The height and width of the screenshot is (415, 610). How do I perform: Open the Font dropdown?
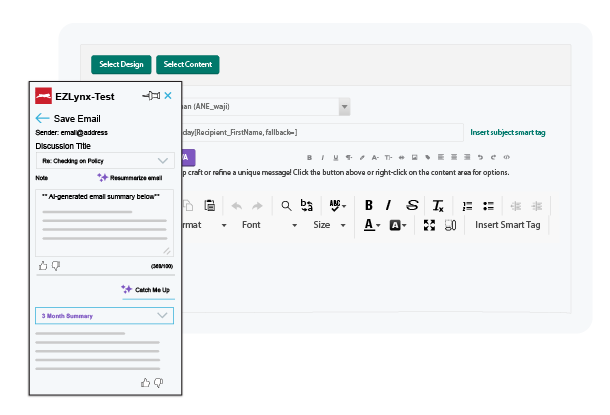pyautogui.click(x=270, y=225)
